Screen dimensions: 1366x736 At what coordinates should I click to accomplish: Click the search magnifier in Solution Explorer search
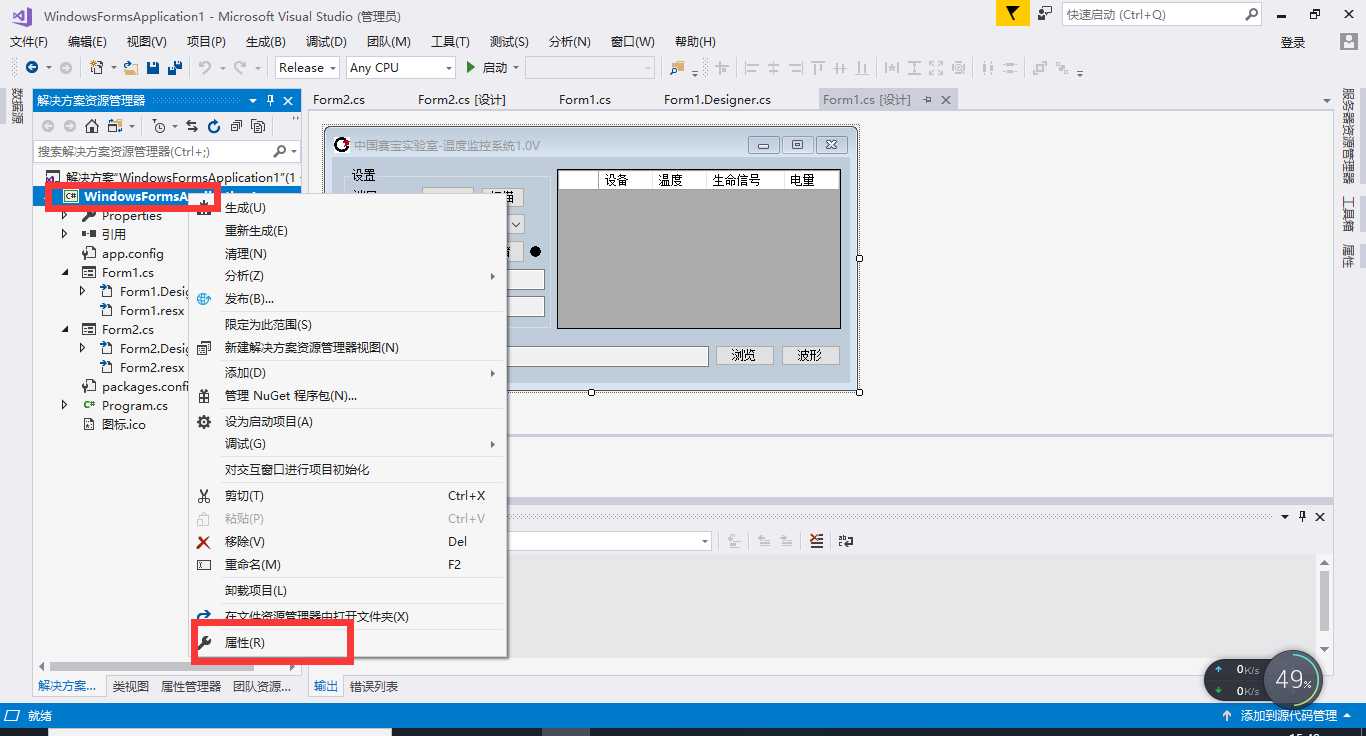click(x=280, y=151)
